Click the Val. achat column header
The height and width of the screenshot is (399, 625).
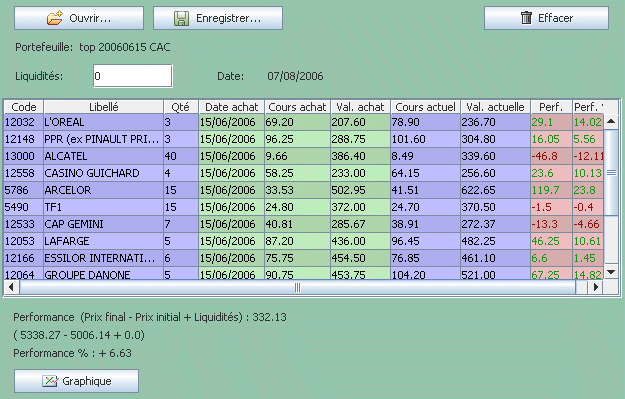point(360,107)
